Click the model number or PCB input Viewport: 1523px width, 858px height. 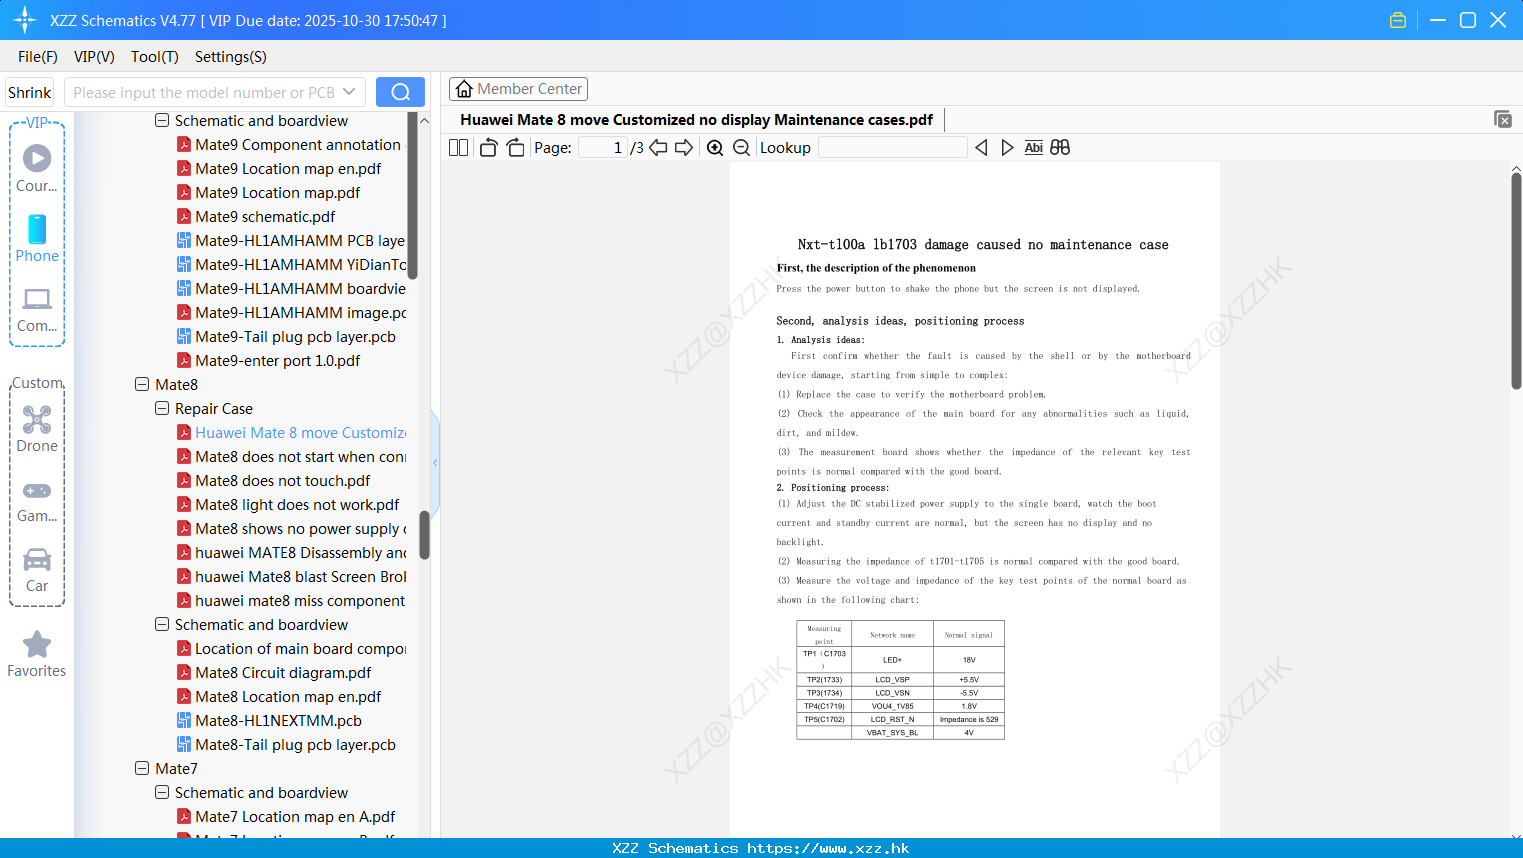click(204, 92)
